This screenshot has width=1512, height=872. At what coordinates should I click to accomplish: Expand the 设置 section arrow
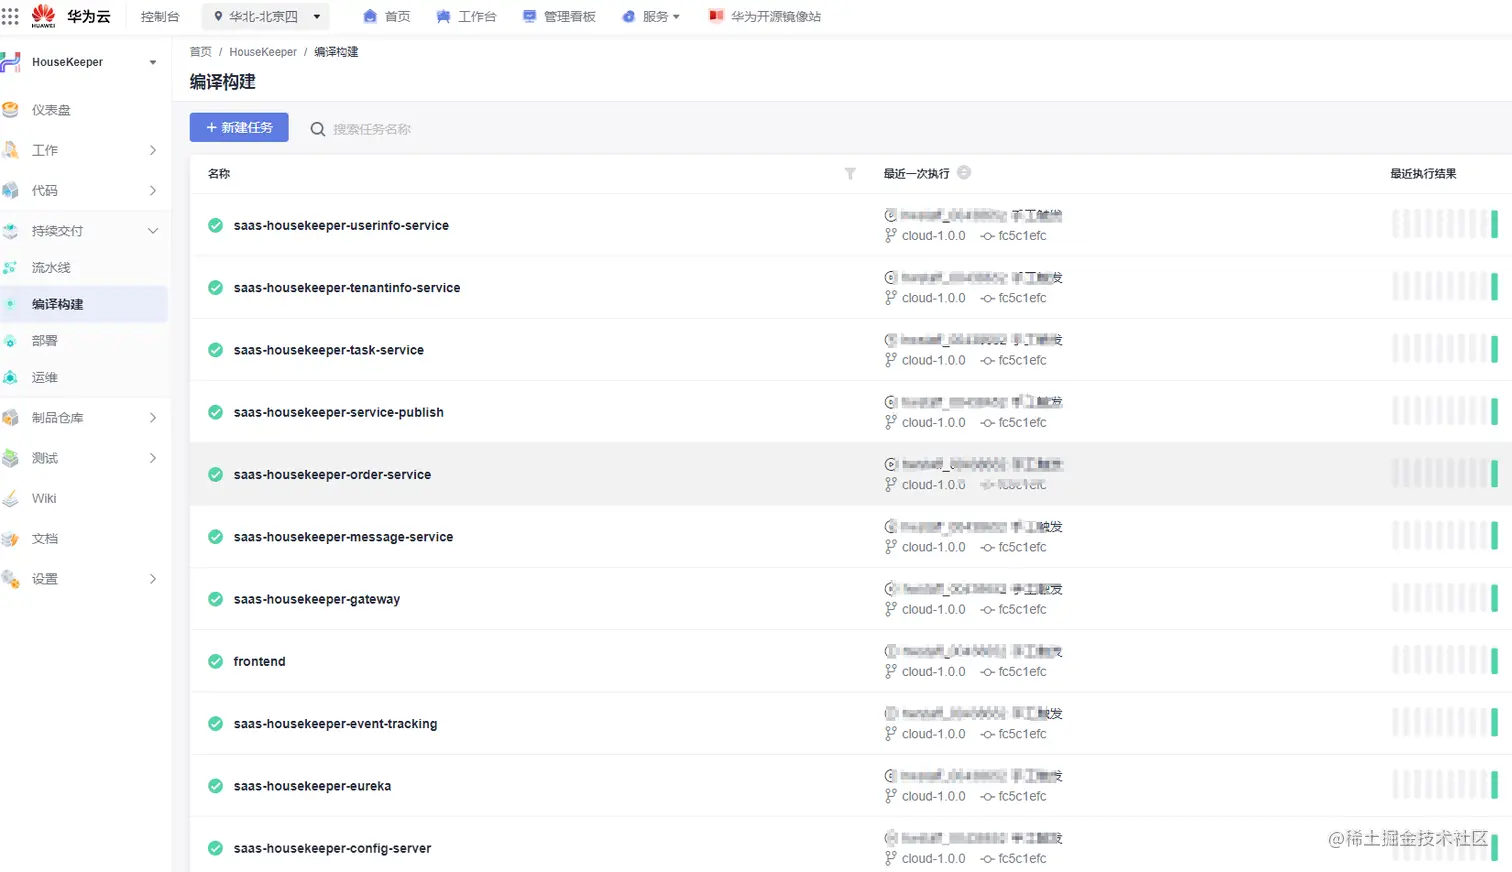click(x=153, y=579)
